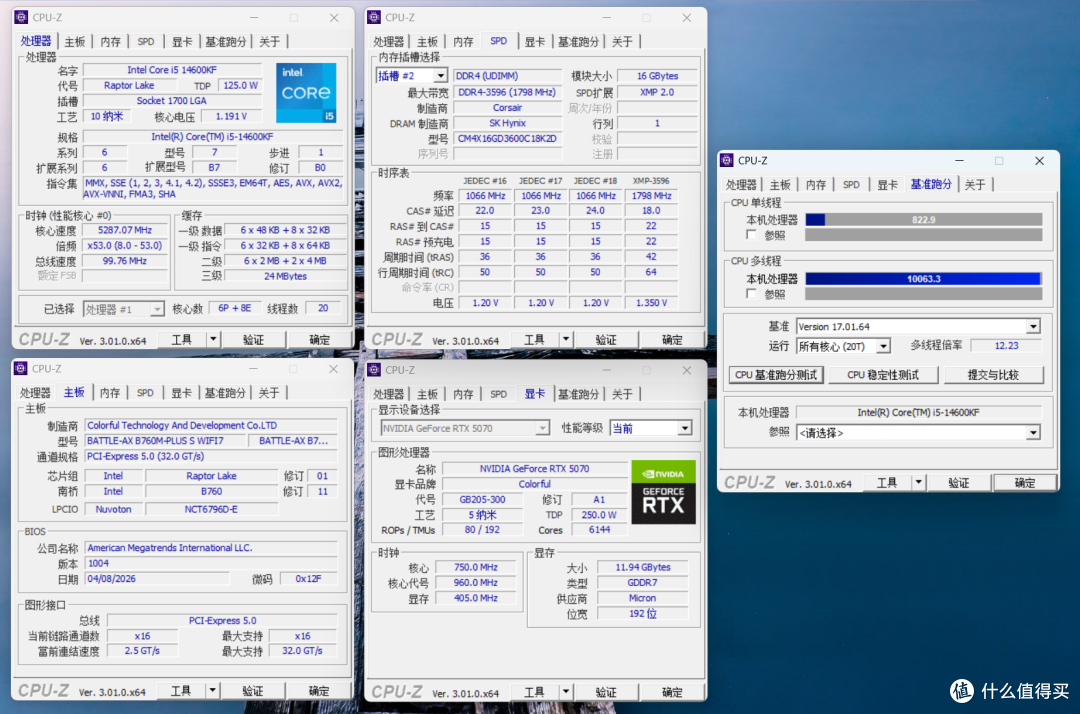Click 验证 in SPD window
Image resolution: width=1080 pixels, height=714 pixels.
coord(606,339)
